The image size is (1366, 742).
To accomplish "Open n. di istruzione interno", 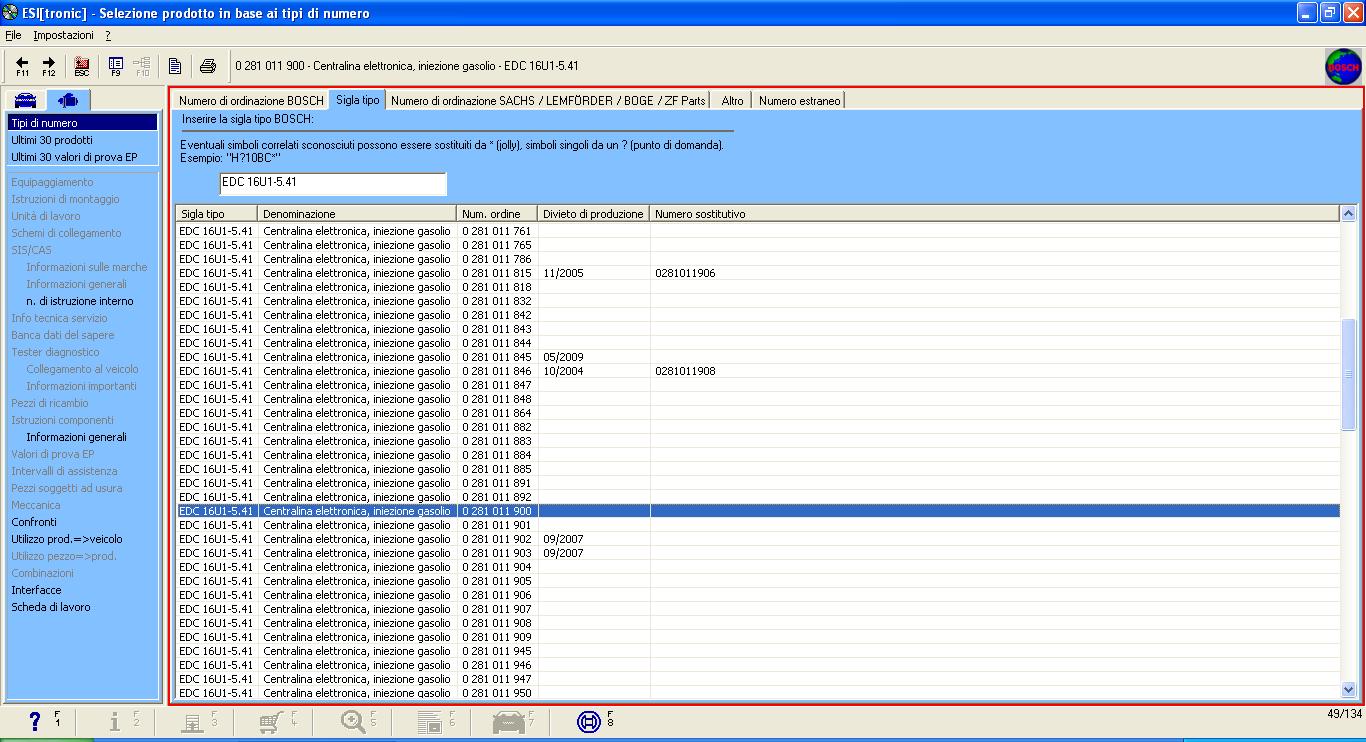I will pos(79,301).
